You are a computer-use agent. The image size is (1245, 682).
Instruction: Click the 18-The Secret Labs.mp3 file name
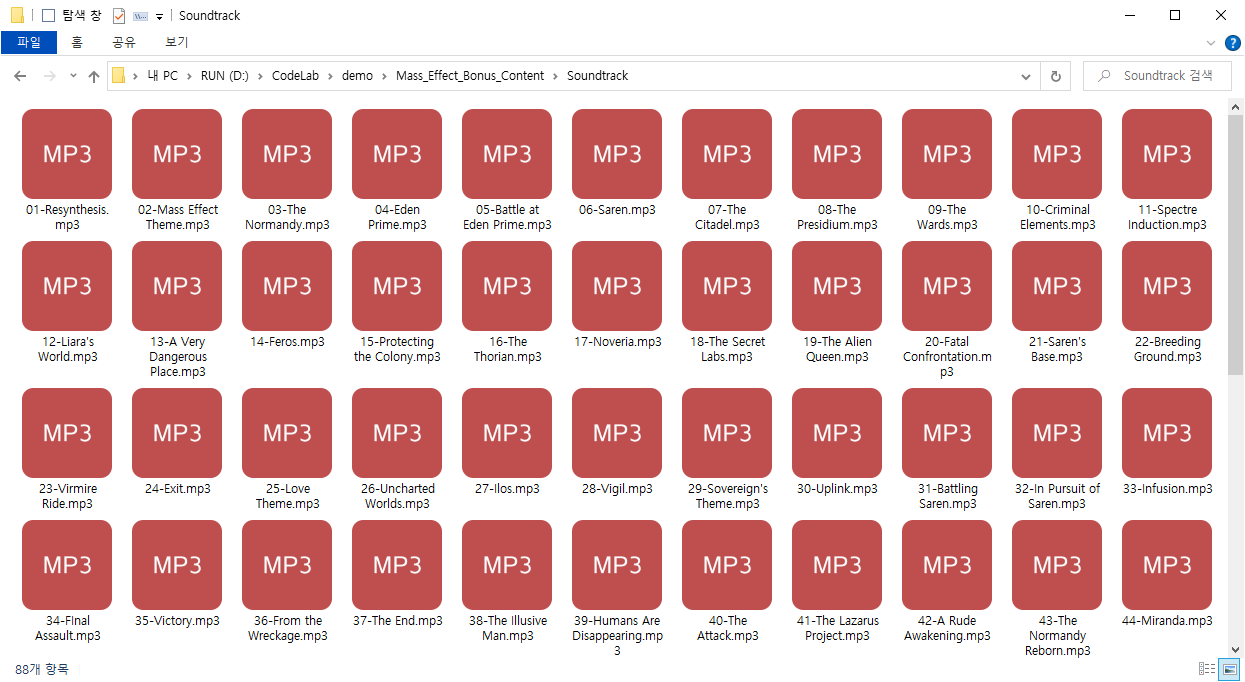(x=727, y=349)
